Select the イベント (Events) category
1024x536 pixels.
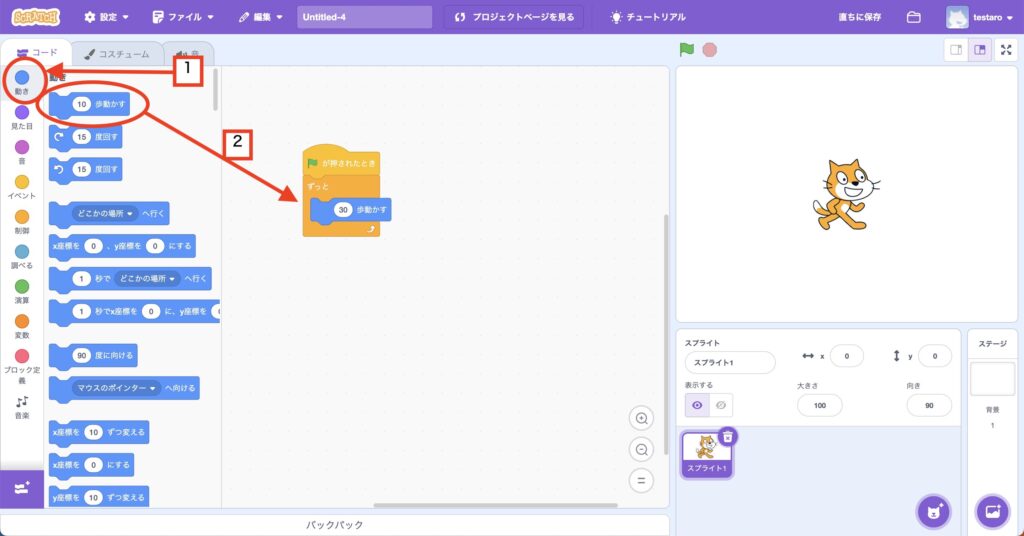pos(22,187)
